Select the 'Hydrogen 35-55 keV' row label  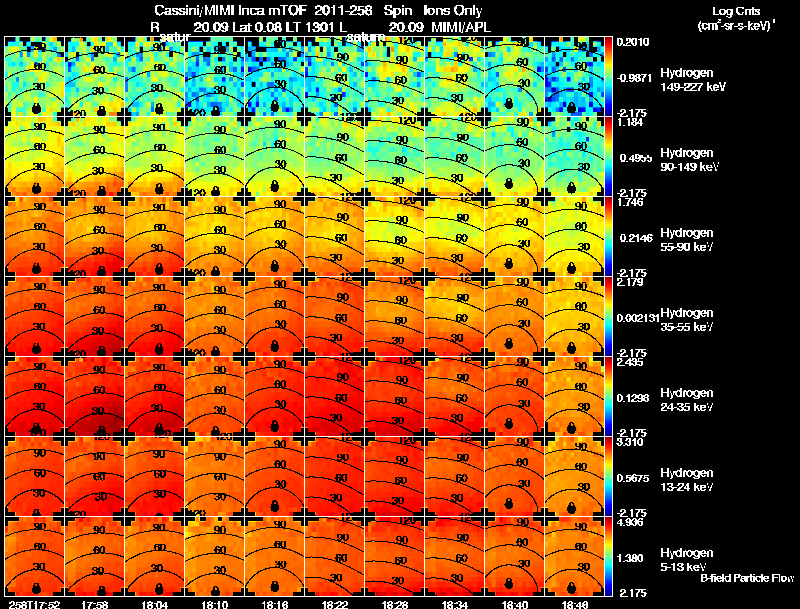687,320
